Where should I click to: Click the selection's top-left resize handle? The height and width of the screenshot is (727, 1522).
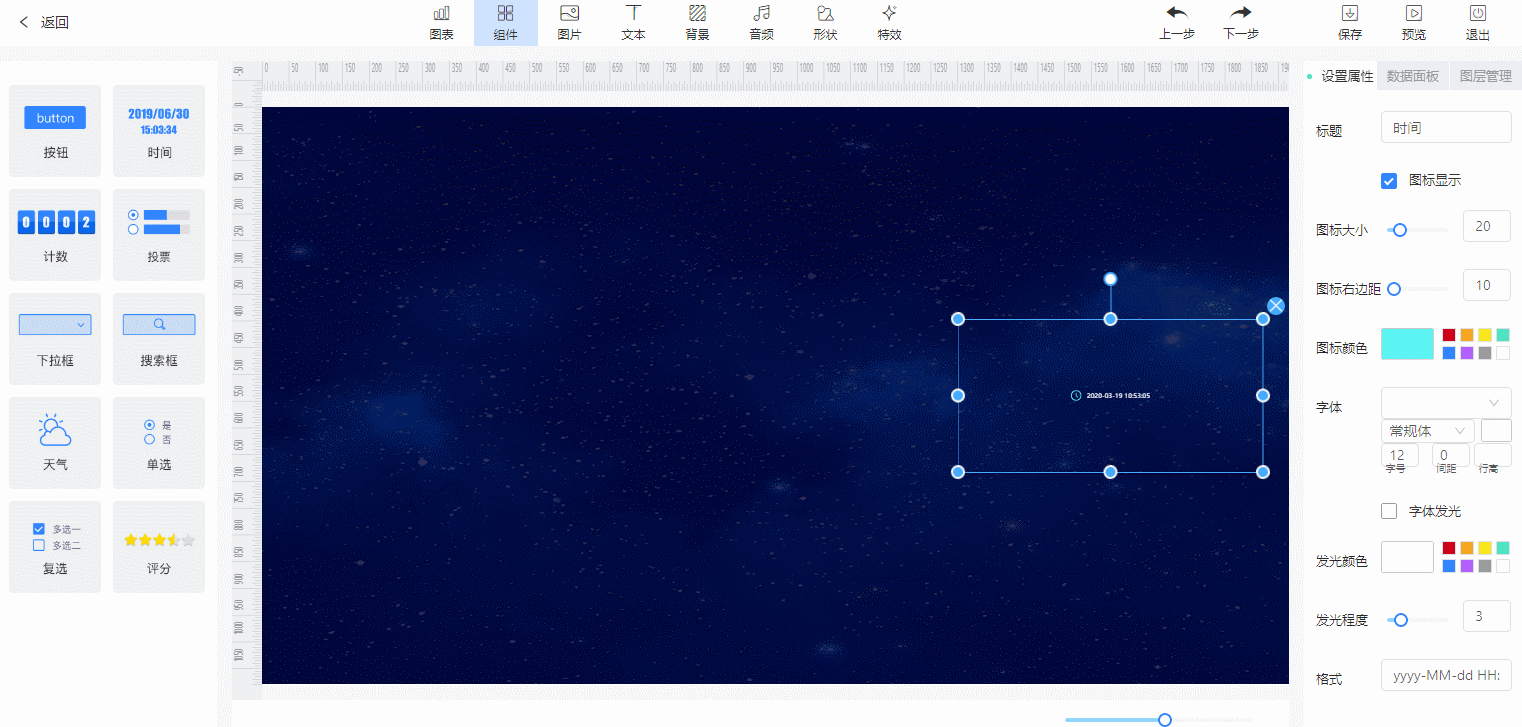tap(958, 319)
